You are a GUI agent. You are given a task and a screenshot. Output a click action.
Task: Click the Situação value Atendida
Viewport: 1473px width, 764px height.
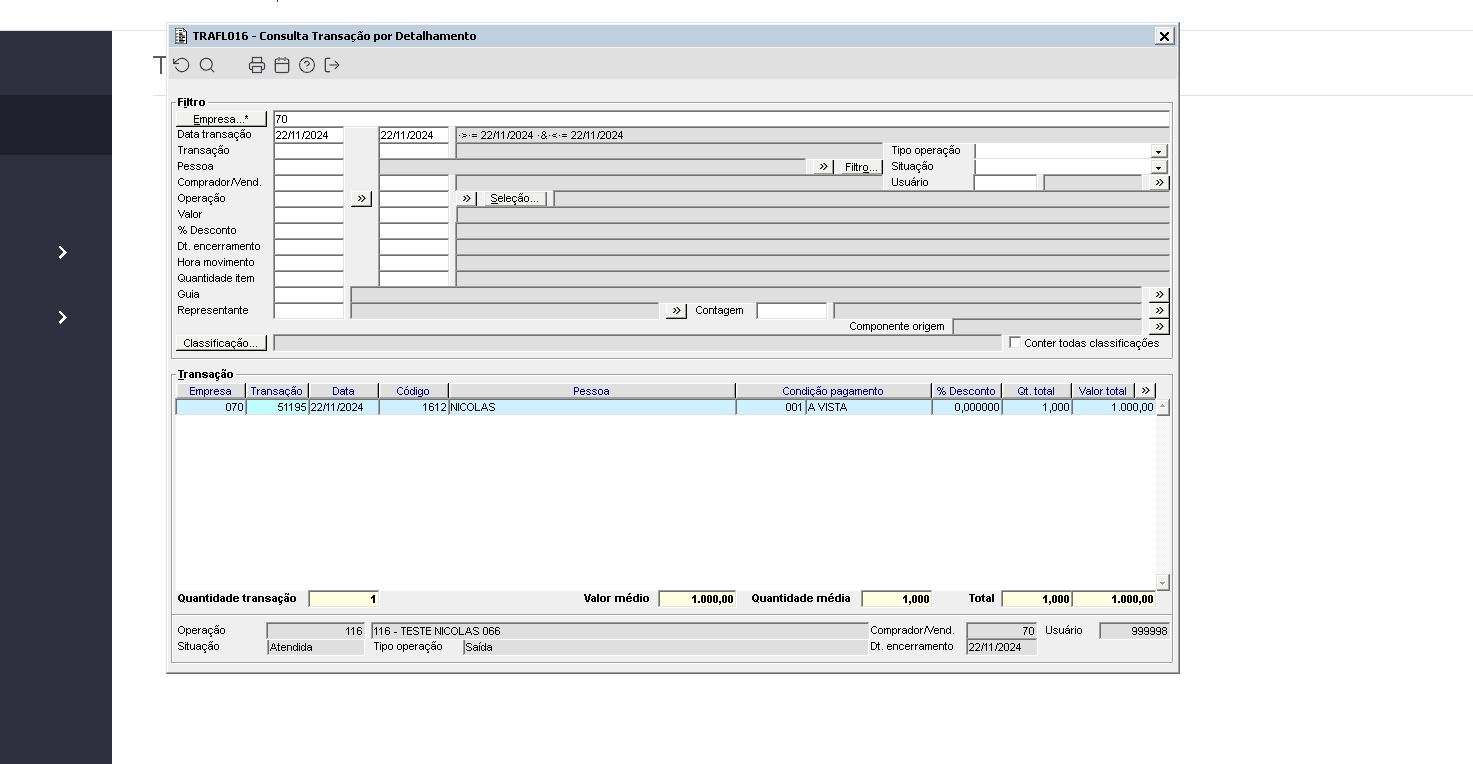[x=316, y=647]
